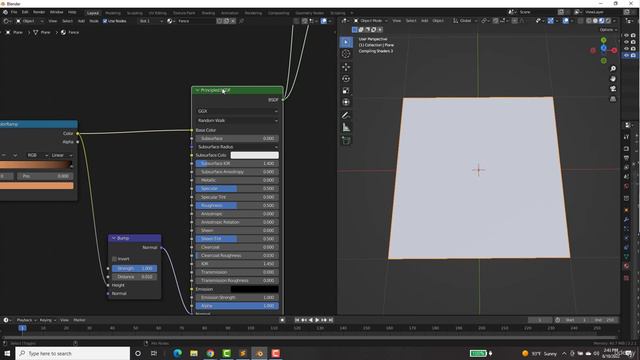The image size is (640, 360).
Task: Open the GGX distribution dropdown
Action: tap(237, 111)
